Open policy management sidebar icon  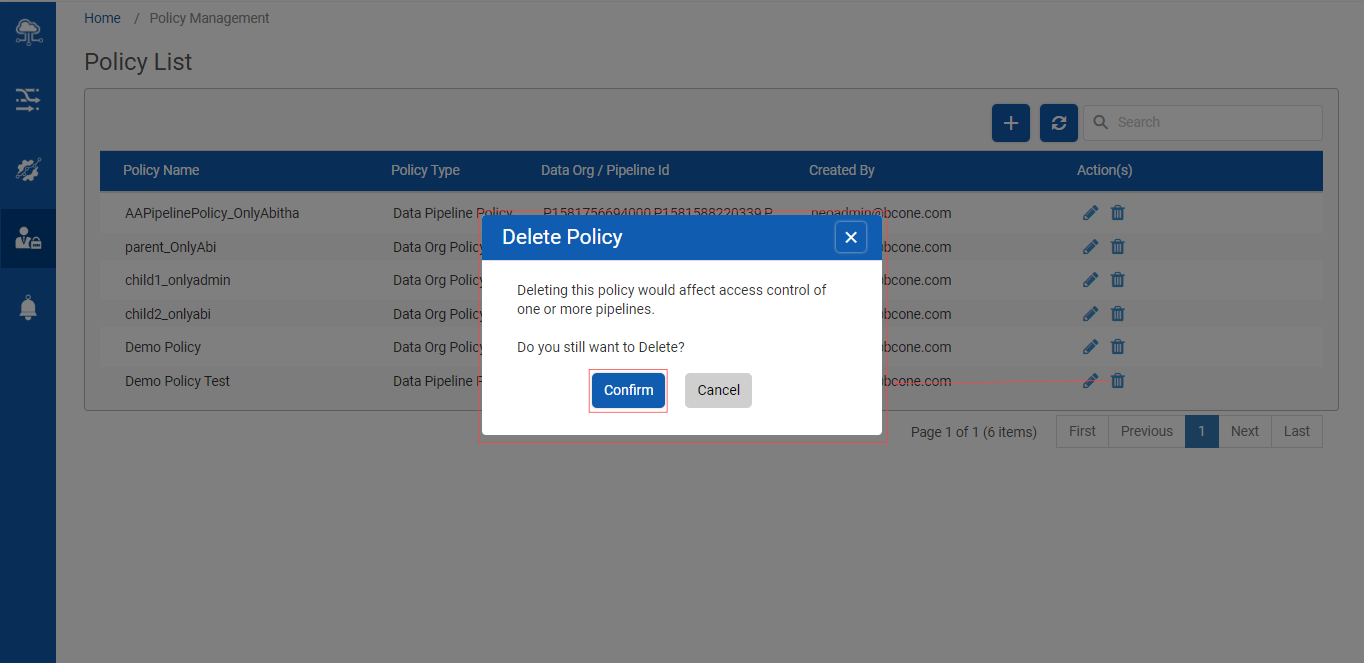pos(28,239)
